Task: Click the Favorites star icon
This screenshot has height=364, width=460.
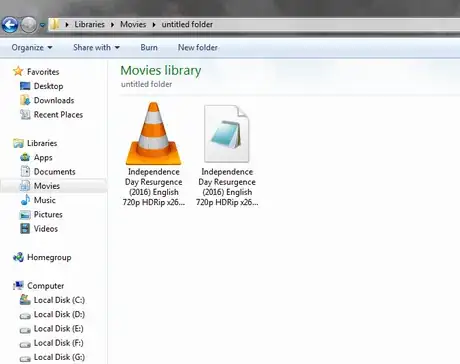Action: click(18, 71)
